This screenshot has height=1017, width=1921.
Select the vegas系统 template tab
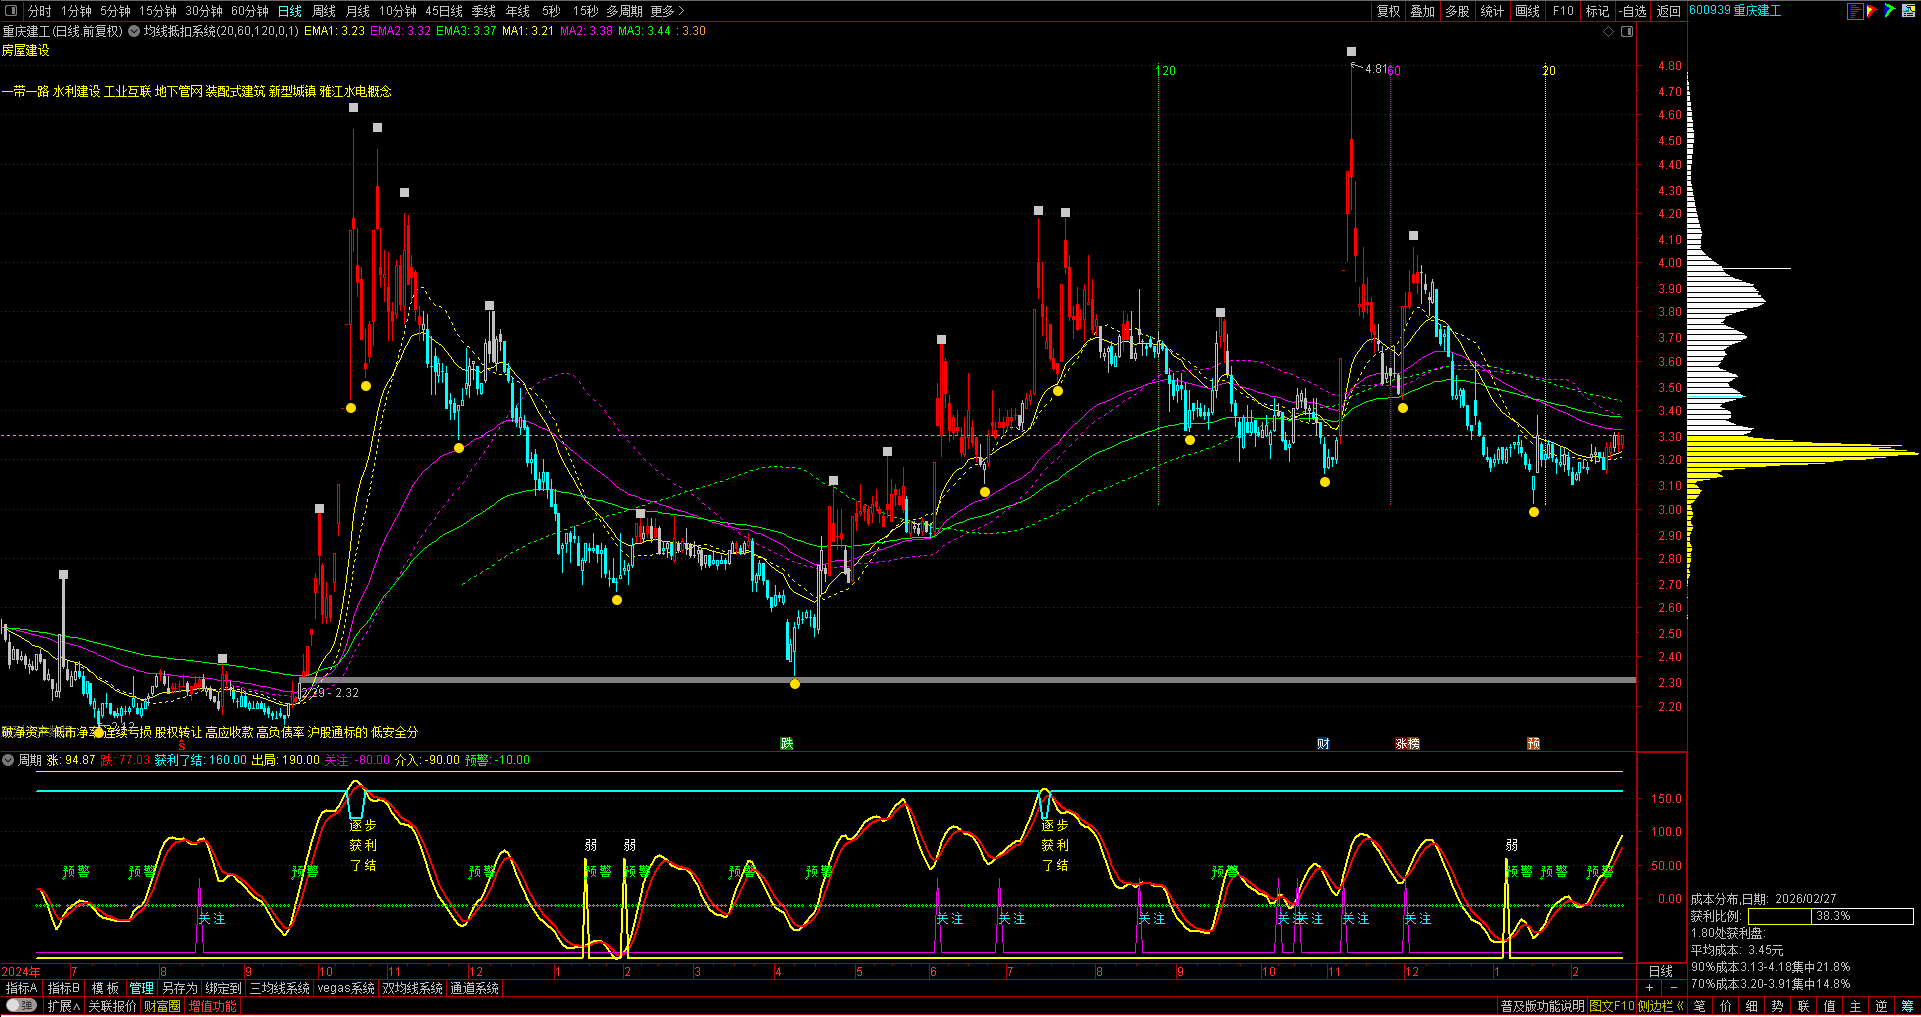click(346, 988)
